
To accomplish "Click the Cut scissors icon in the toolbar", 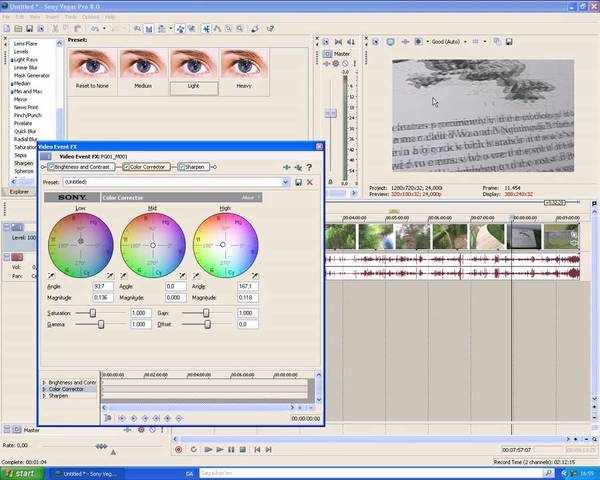I will [x=55, y=29].
